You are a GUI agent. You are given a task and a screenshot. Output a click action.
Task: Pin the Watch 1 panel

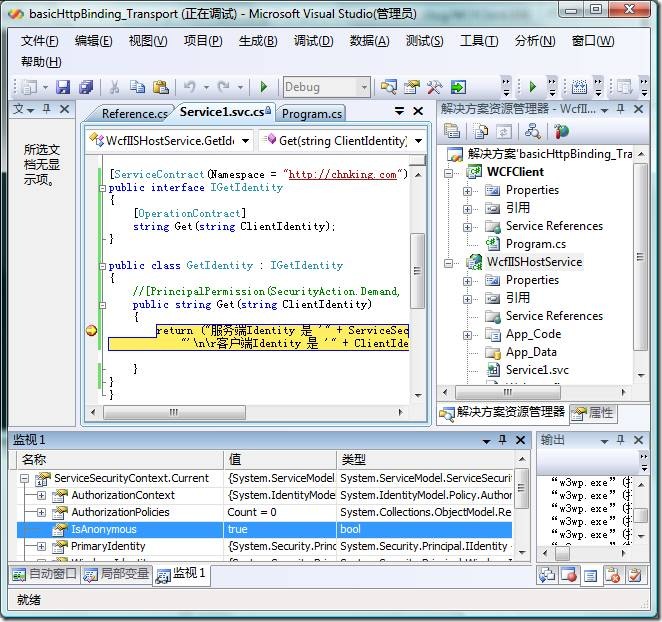tap(502, 440)
